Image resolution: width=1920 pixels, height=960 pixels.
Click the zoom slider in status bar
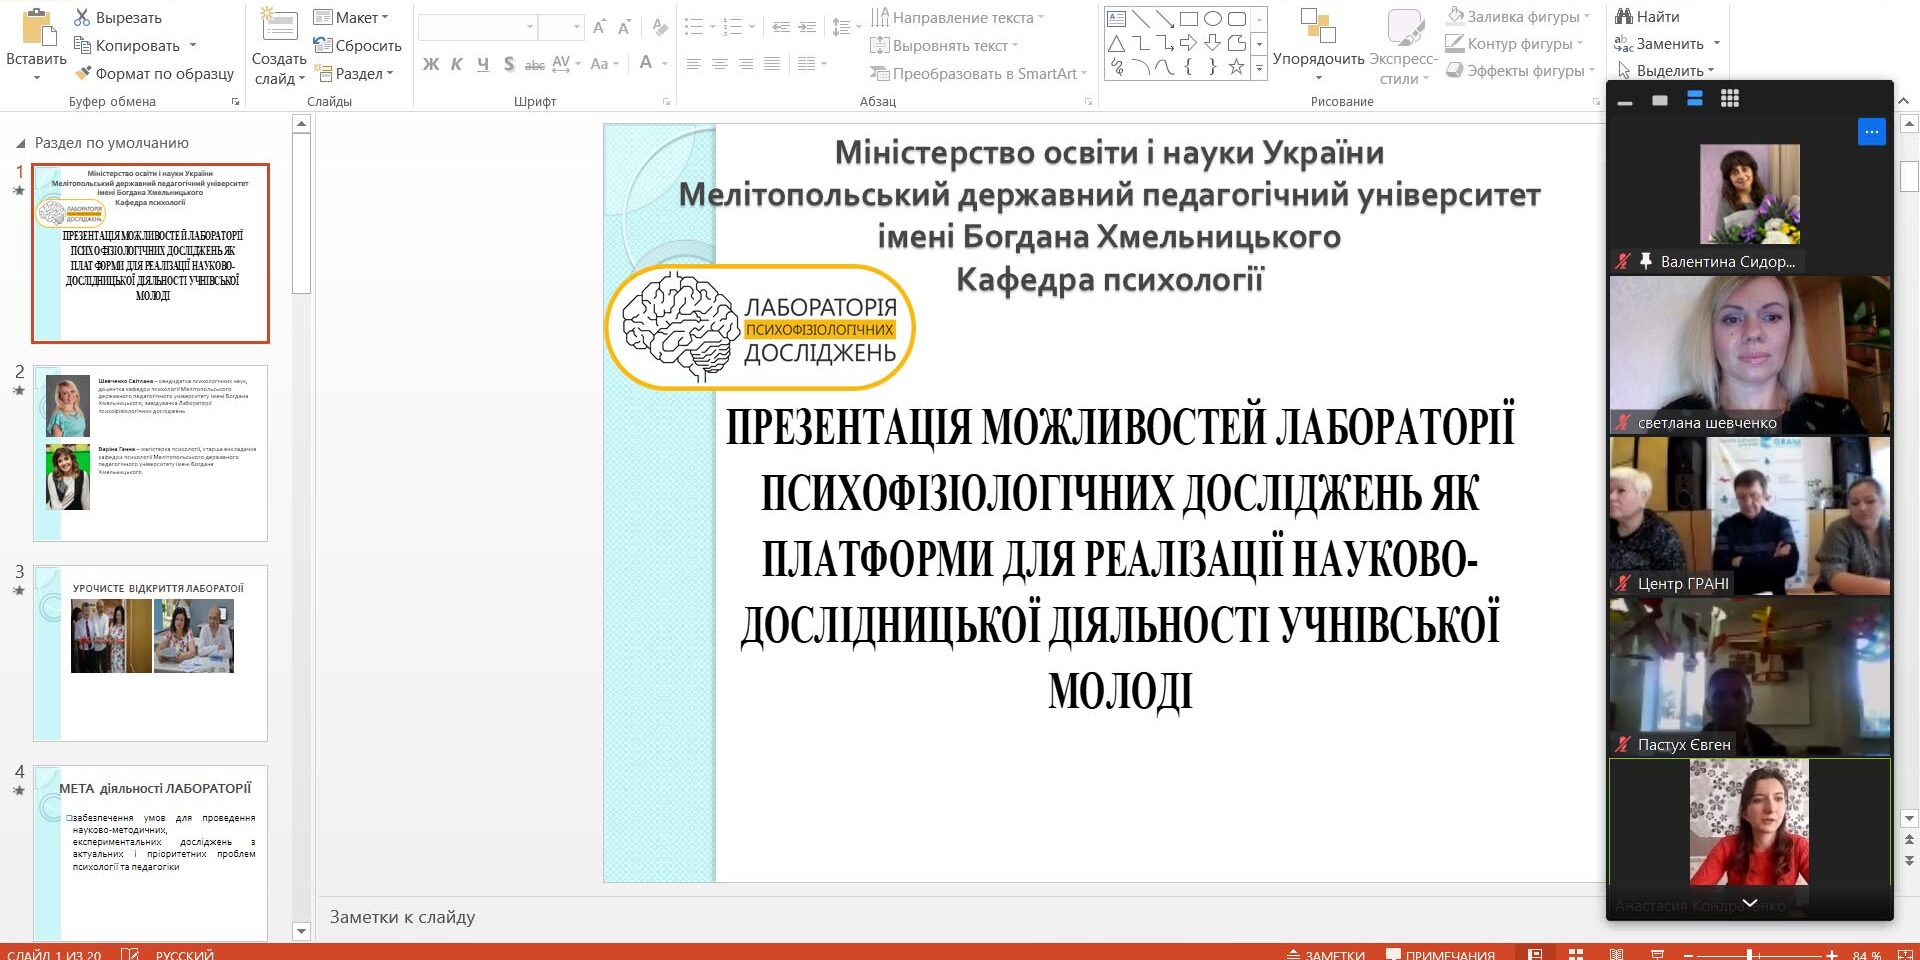click(x=1750, y=954)
